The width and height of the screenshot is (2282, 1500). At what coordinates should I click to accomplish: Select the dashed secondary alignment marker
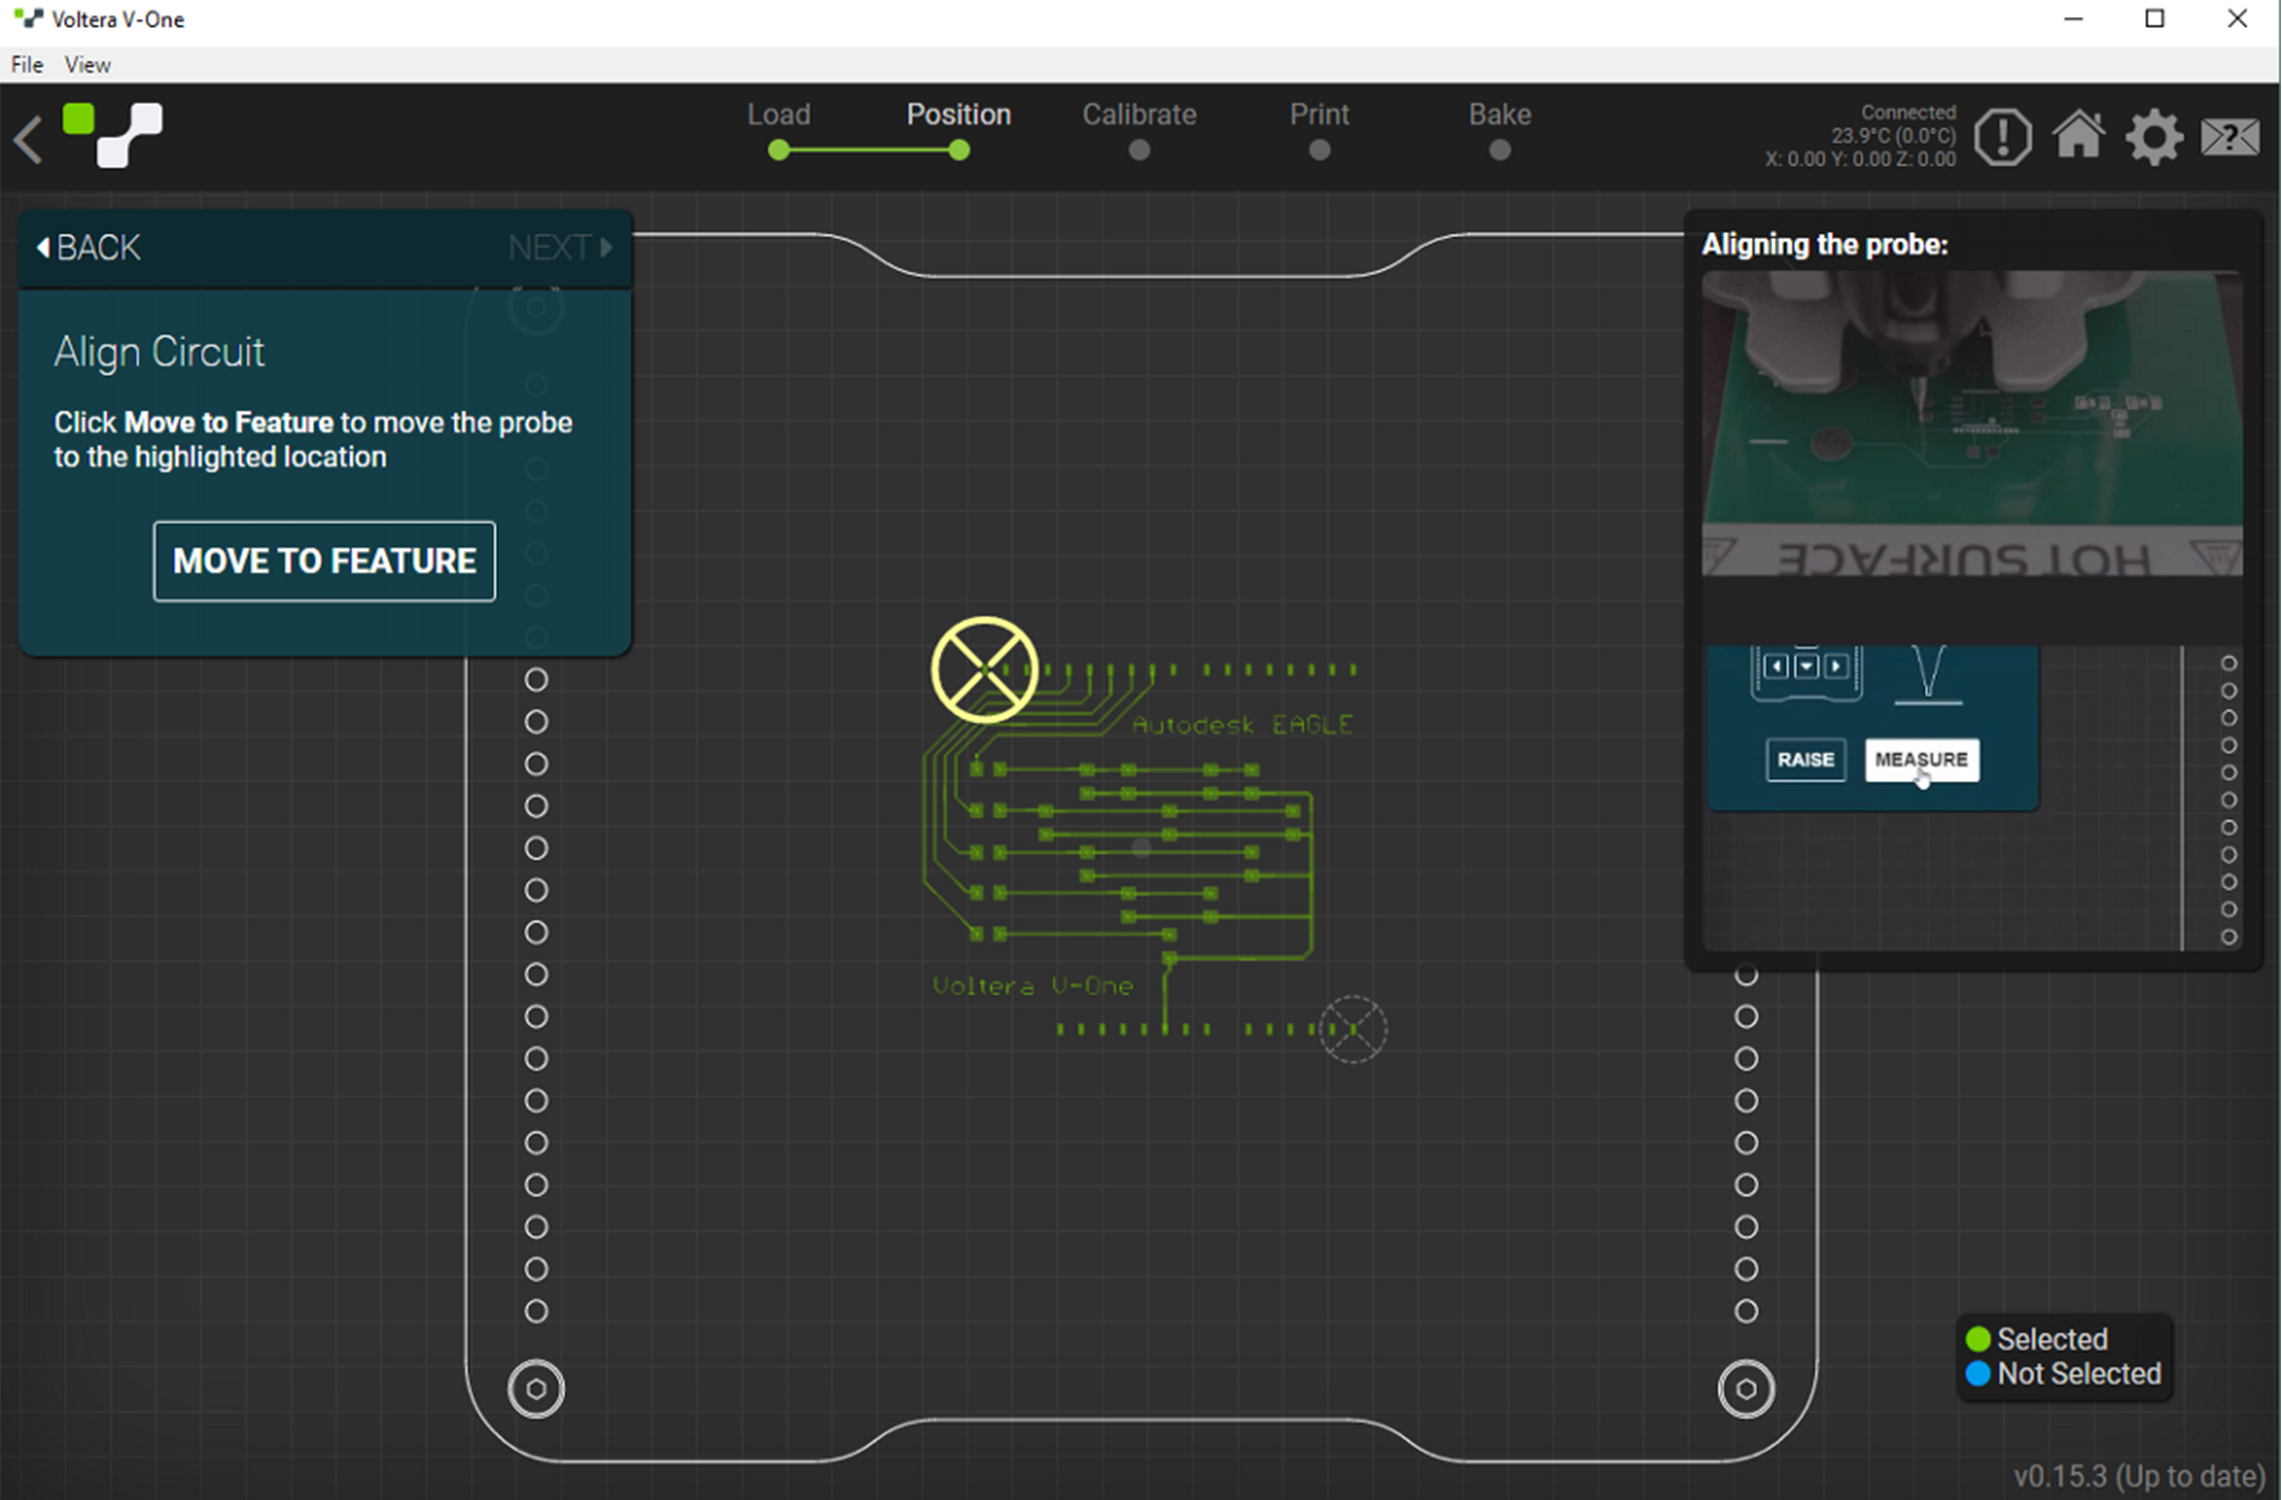(1353, 1028)
